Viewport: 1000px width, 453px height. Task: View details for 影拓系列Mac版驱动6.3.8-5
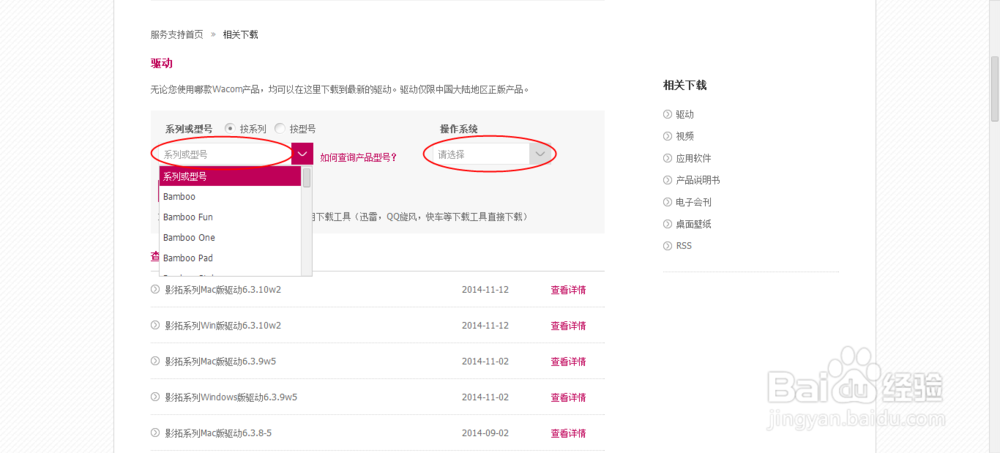click(x=568, y=433)
